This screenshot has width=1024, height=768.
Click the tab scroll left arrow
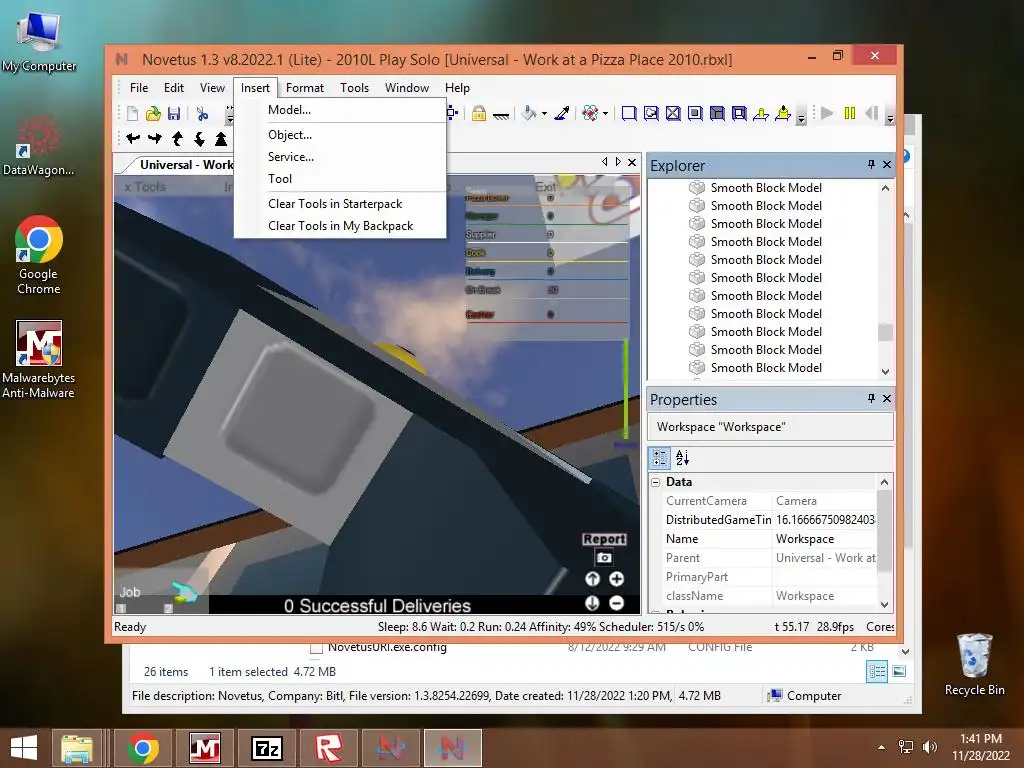605,162
